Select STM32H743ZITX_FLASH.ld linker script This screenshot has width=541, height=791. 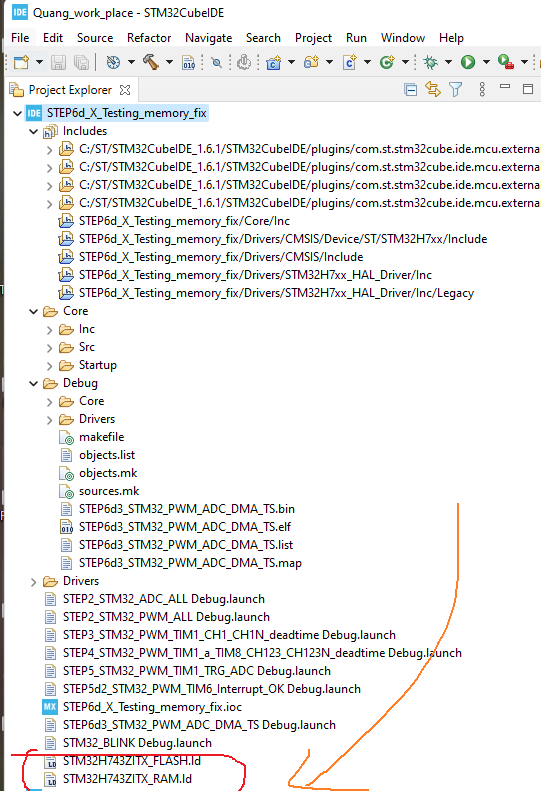tap(132, 761)
